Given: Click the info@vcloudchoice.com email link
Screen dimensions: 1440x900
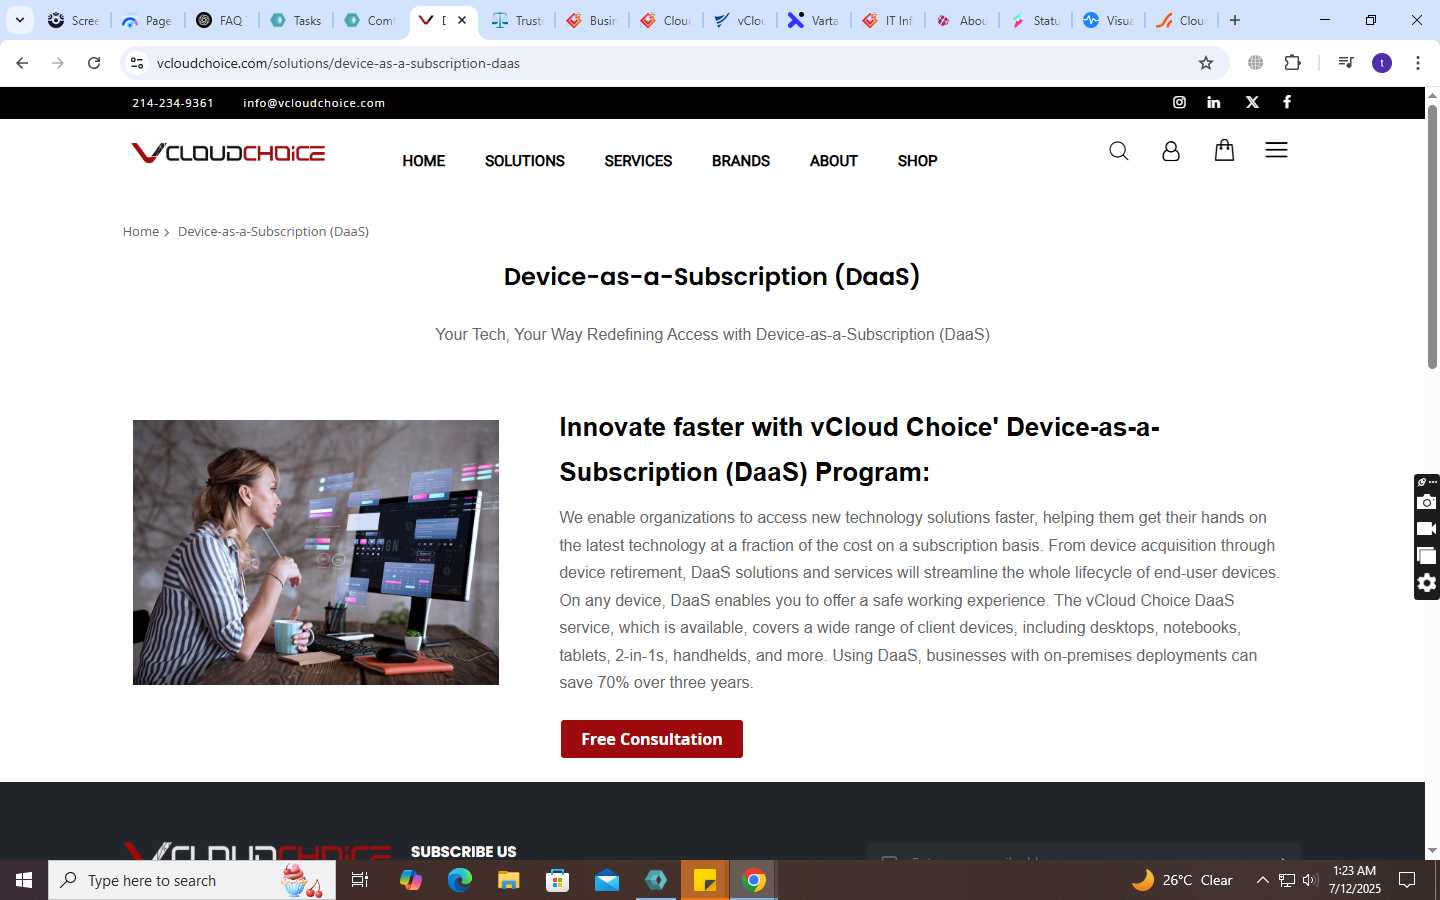Looking at the screenshot, I should pyautogui.click(x=314, y=103).
